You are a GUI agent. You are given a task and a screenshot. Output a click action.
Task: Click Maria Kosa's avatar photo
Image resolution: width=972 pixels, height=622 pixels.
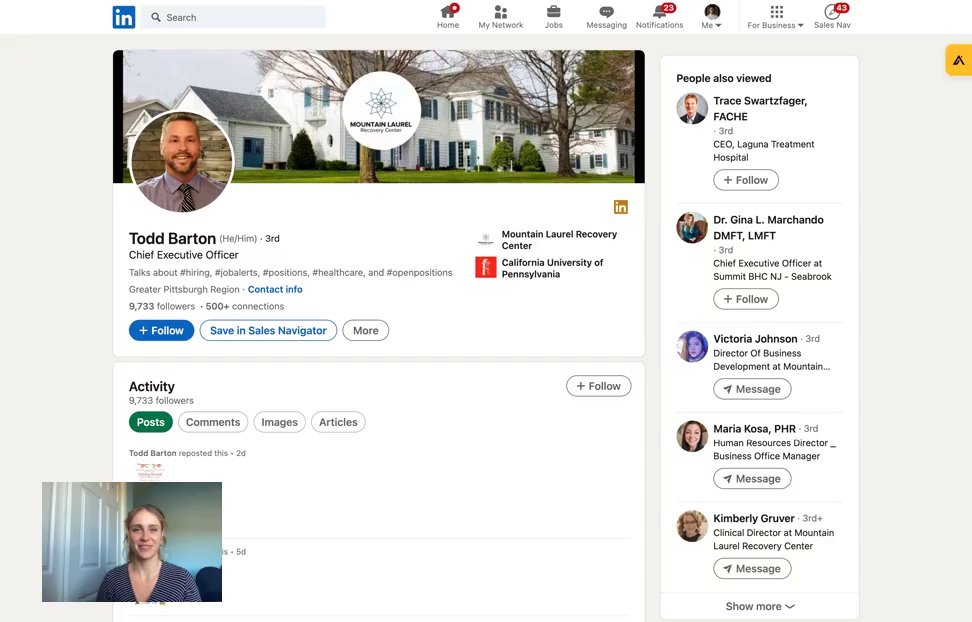pyautogui.click(x=692, y=436)
